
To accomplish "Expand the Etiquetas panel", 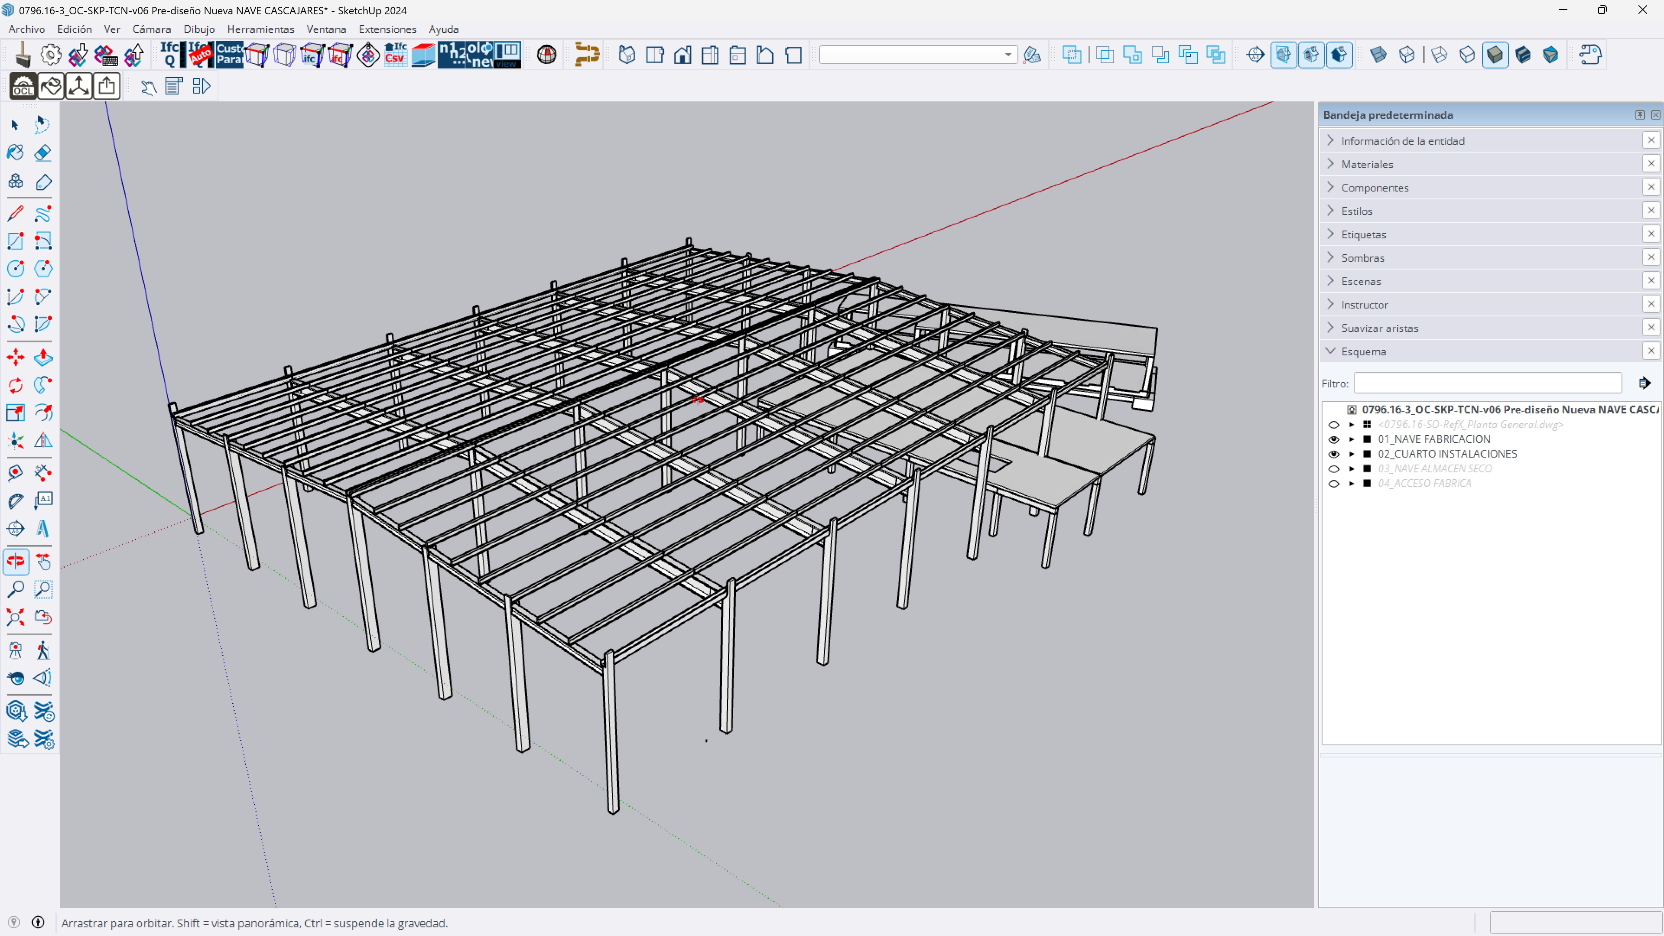I will [1364, 235].
